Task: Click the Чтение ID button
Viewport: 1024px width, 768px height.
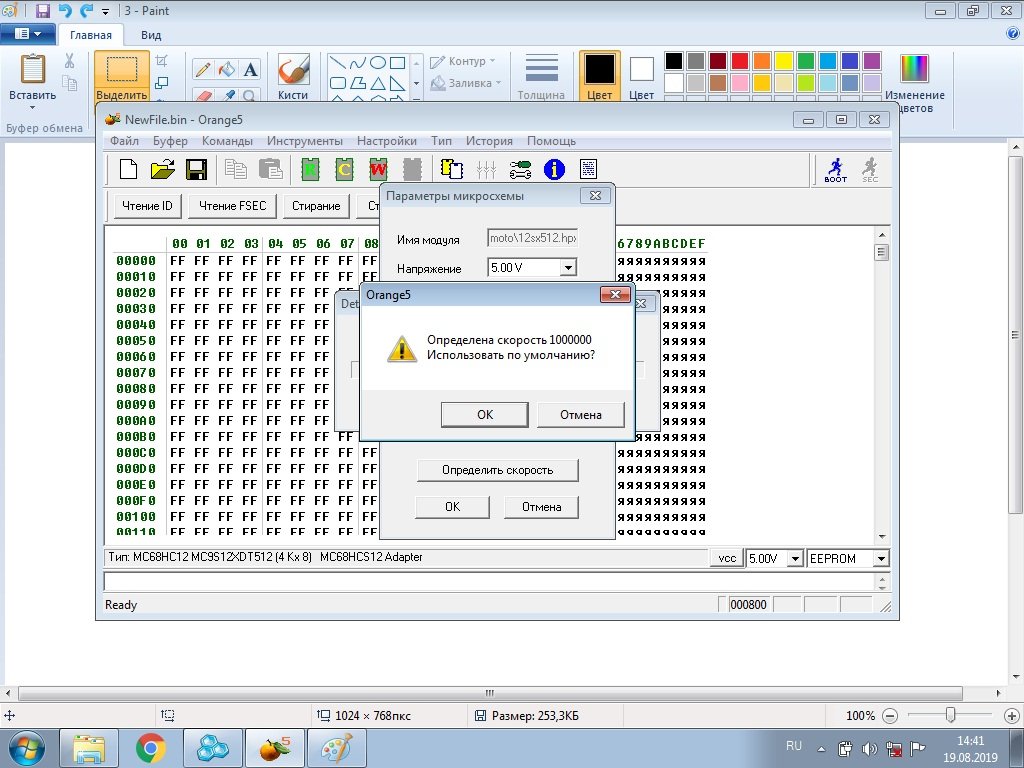Action: (x=147, y=206)
